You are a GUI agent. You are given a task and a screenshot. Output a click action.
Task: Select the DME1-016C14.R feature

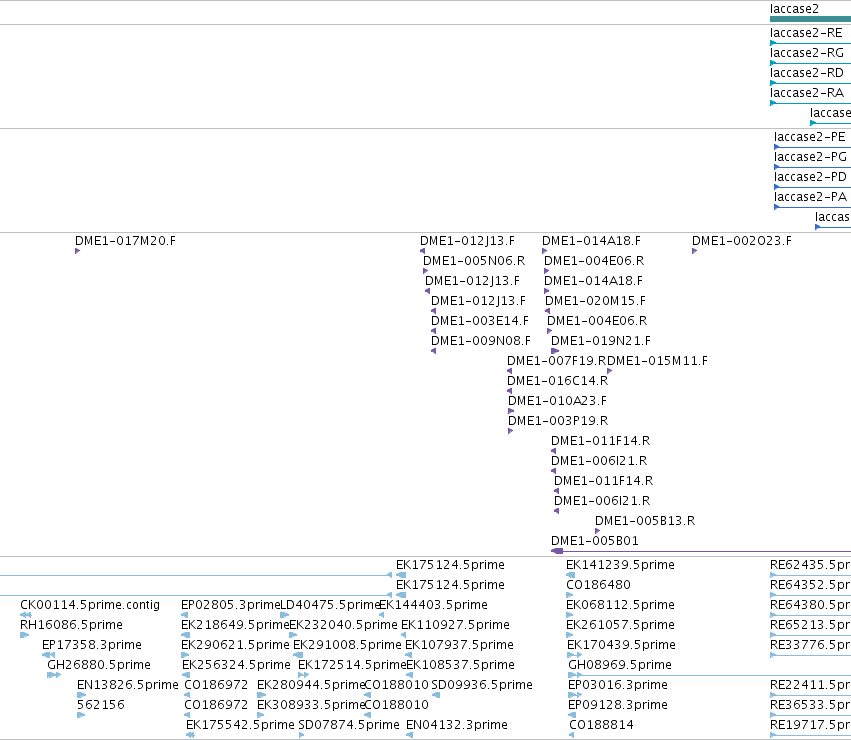click(x=557, y=381)
